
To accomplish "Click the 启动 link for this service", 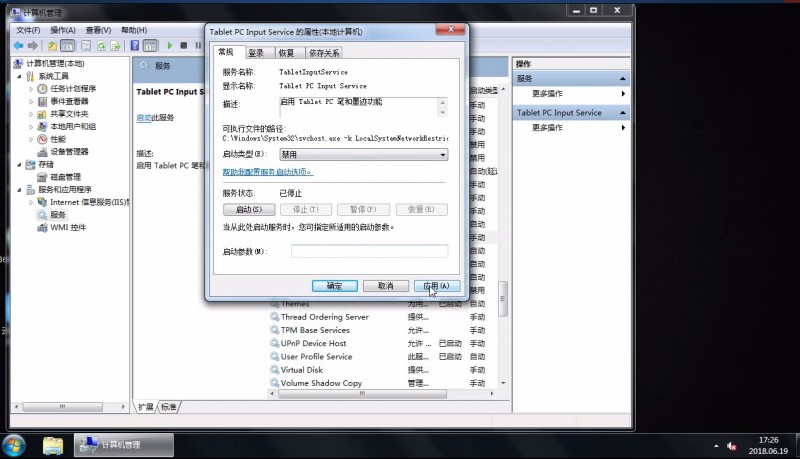I will (x=144, y=118).
